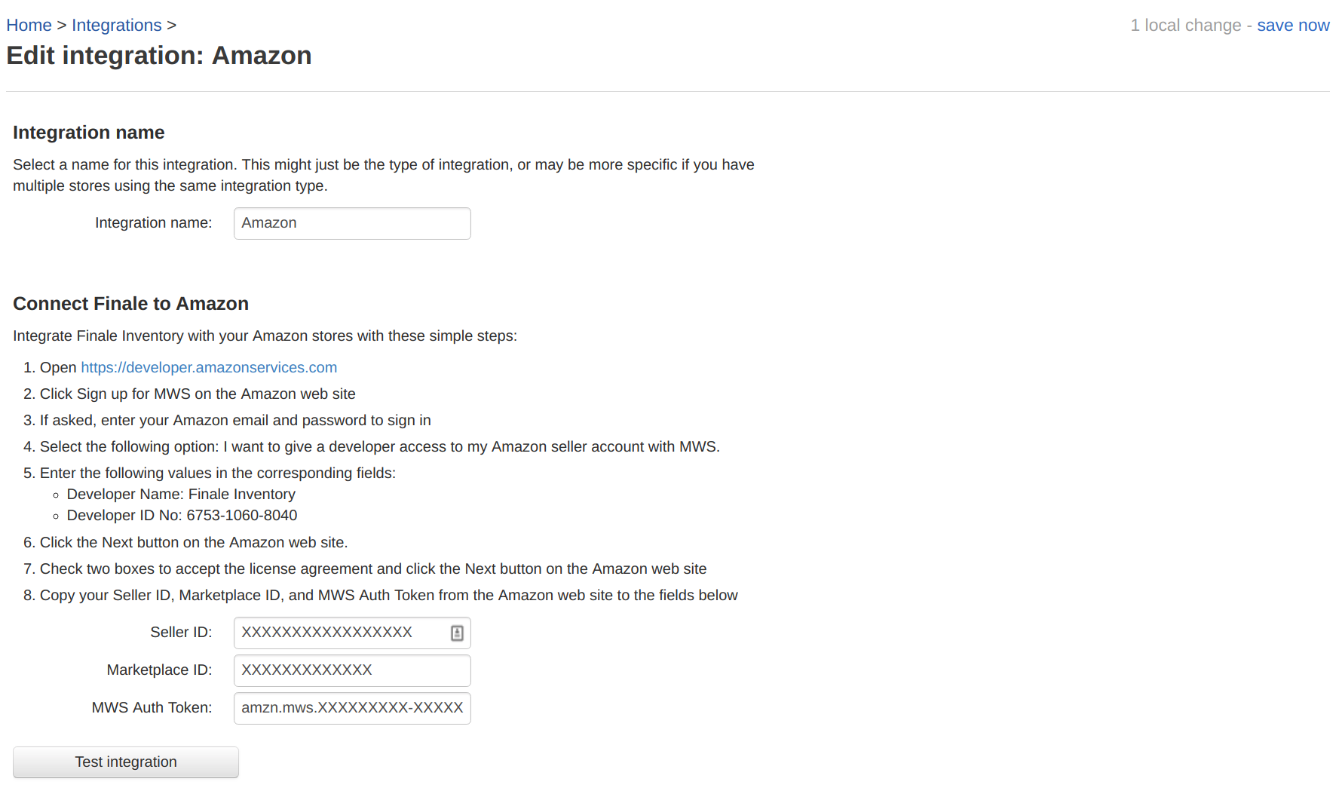This screenshot has height=798, width=1343.
Task: Click 'Developer ID No: 6753-1060-8040' text
Action: point(182,516)
